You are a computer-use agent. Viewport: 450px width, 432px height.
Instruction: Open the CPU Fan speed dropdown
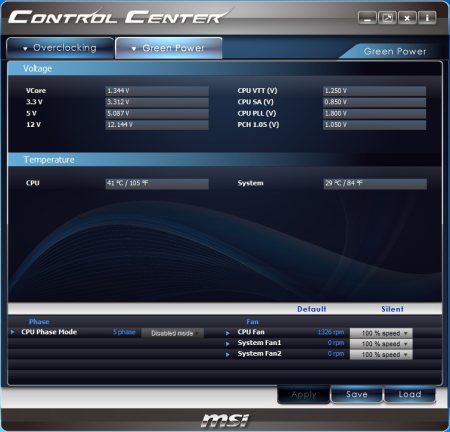click(381, 333)
